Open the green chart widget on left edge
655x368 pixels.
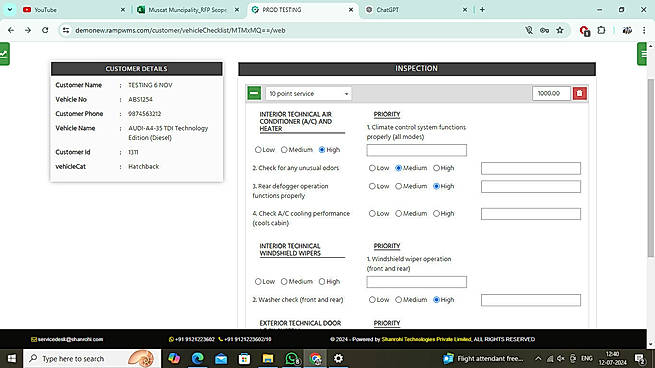tap(5, 54)
